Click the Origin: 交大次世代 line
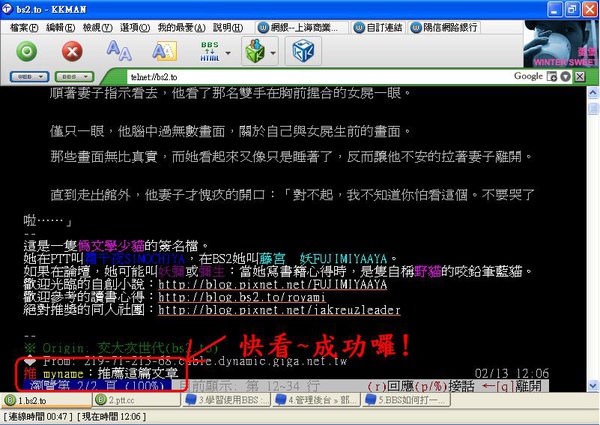Viewport: 600px width, 425px height. (121, 348)
